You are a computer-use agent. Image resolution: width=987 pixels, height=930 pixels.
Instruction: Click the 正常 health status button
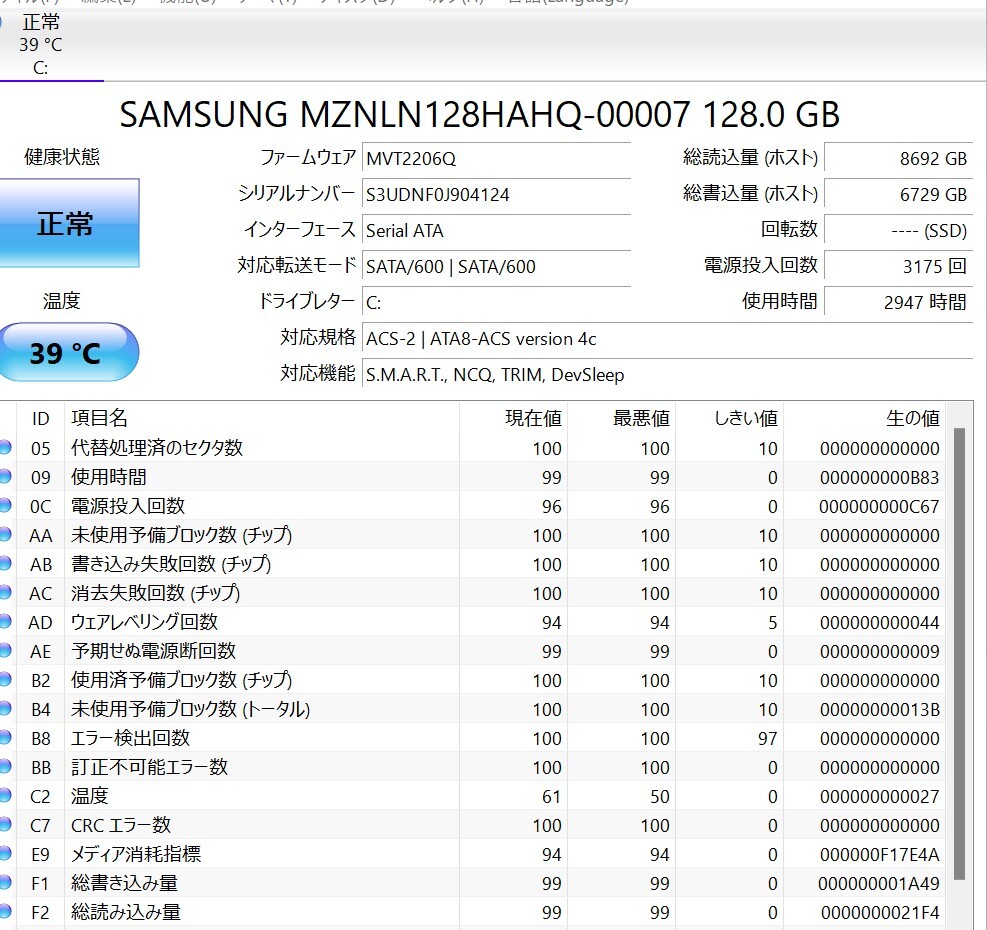tap(66, 223)
